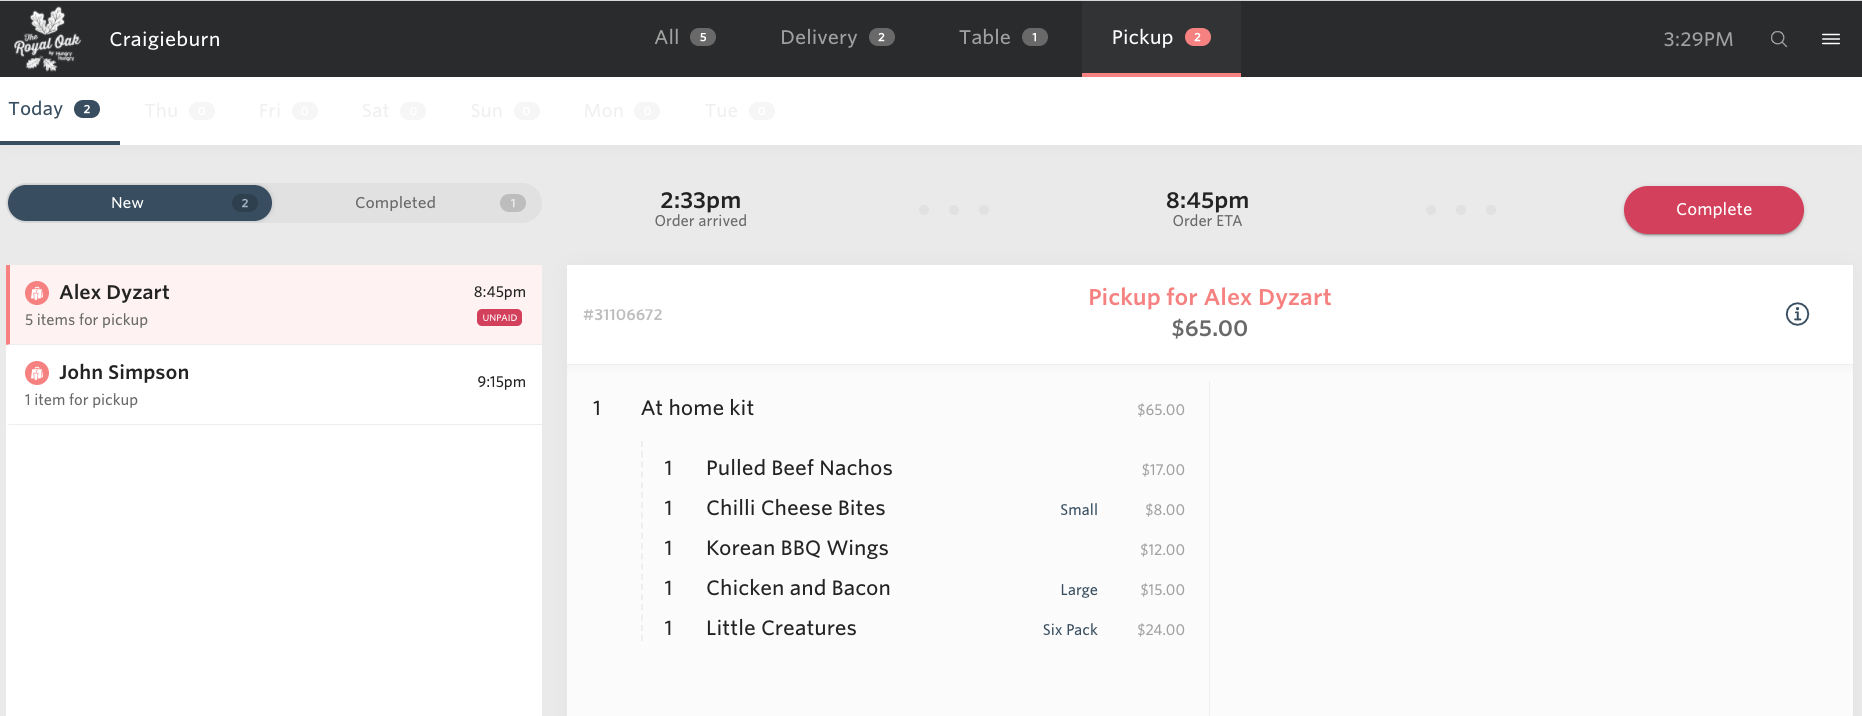Switch to Completed orders toggle
The height and width of the screenshot is (716, 1862).
pyautogui.click(x=407, y=203)
